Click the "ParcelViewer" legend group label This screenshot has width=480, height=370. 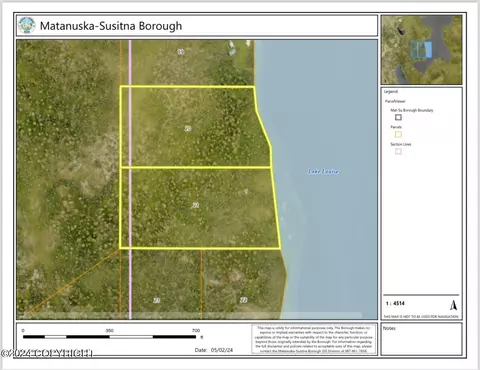[x=395, y=101]
